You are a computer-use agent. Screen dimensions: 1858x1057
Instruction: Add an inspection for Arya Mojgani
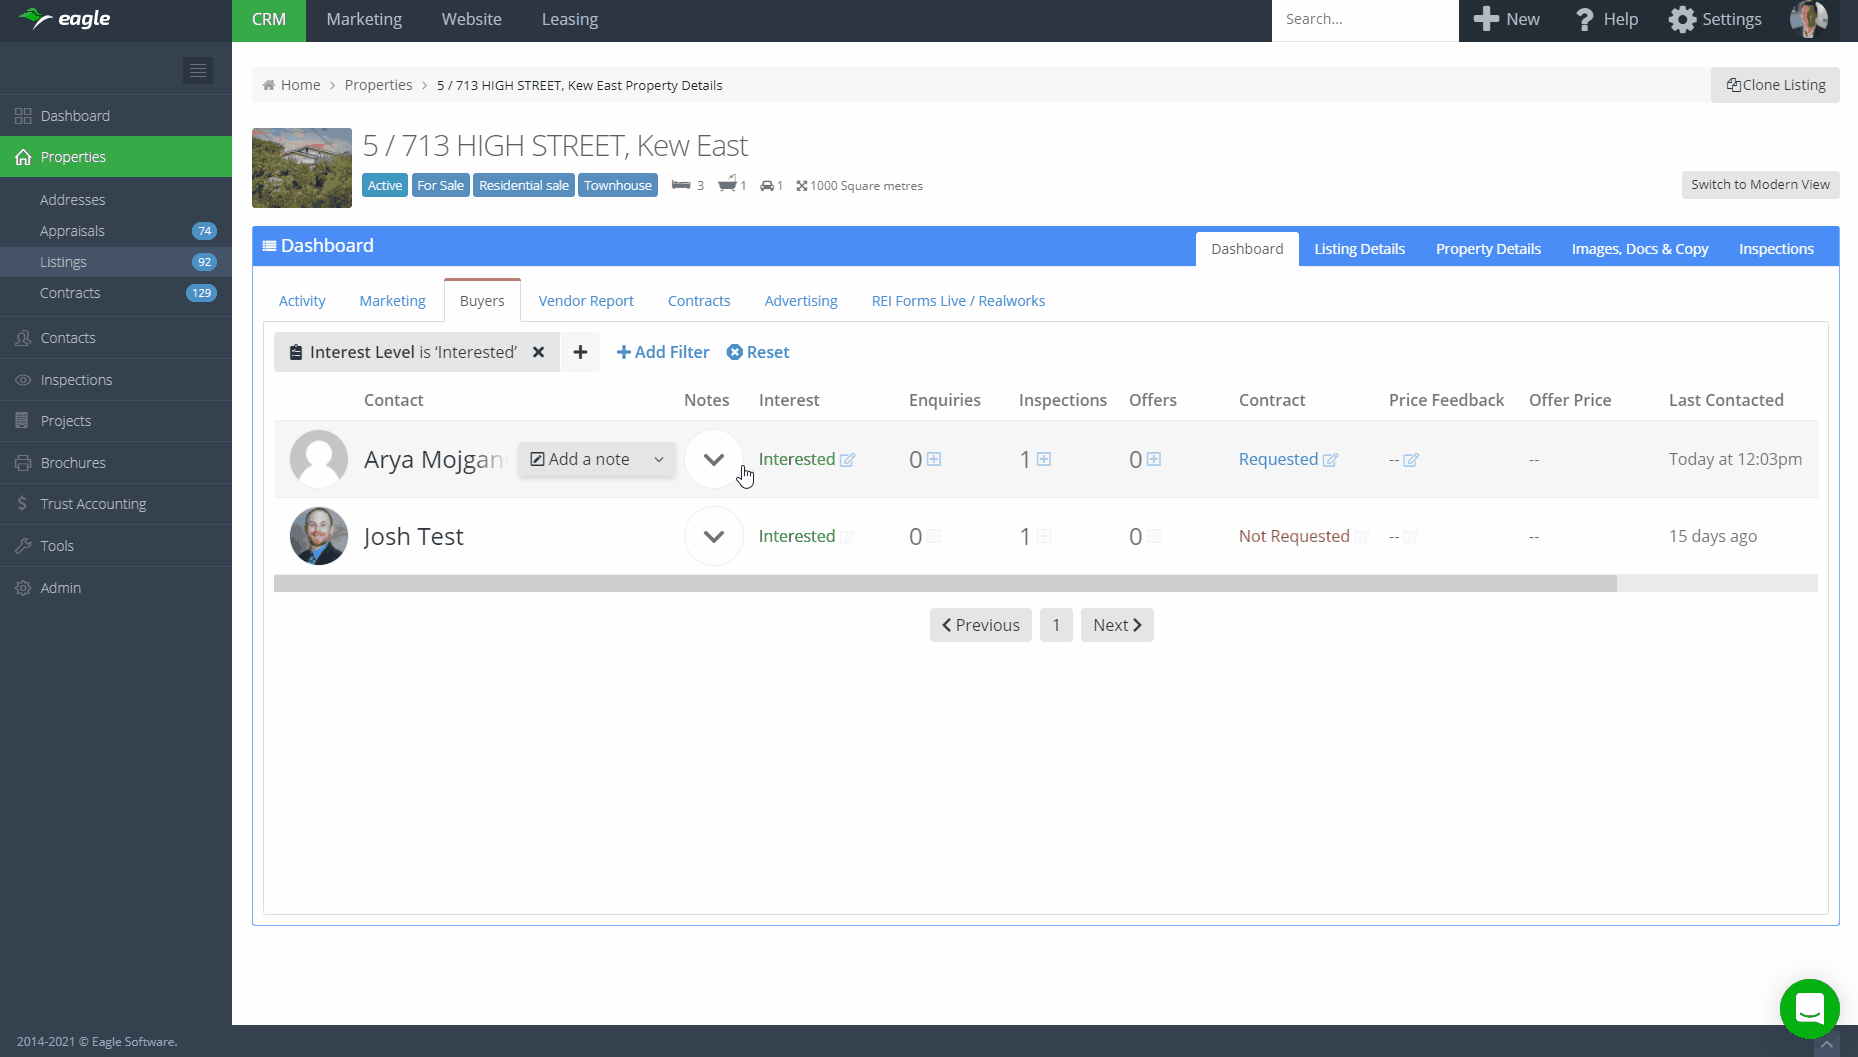(1044, 459)
